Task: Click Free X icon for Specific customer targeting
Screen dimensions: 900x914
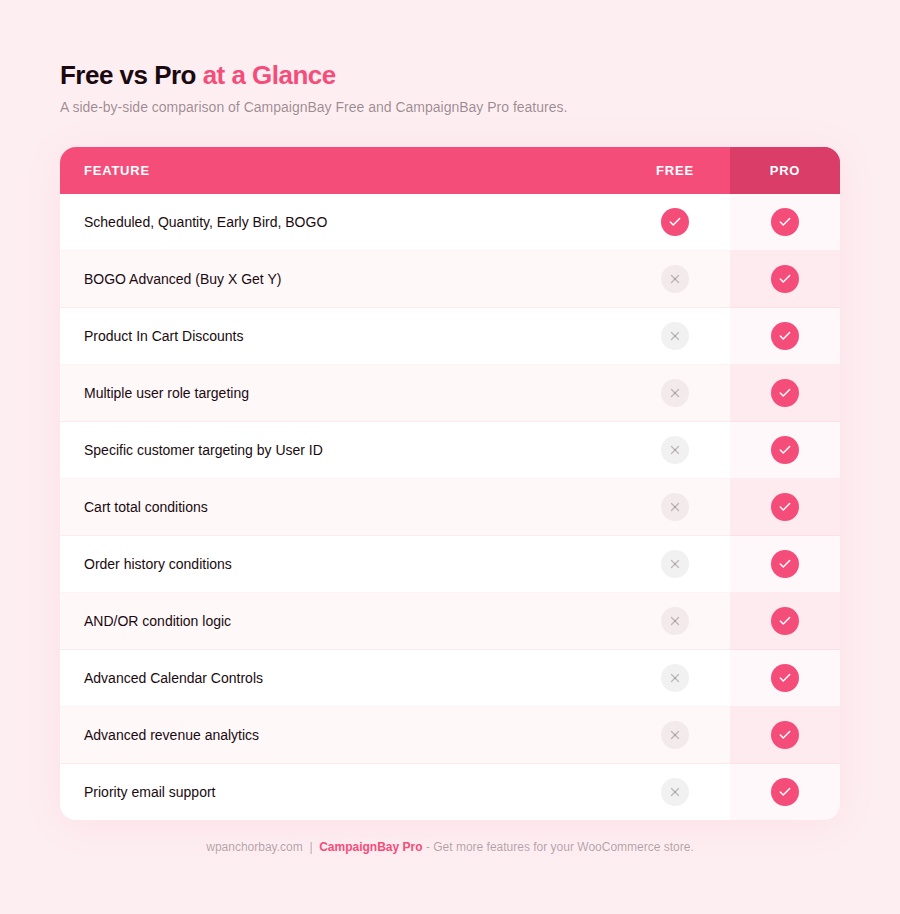Action: 675,450
